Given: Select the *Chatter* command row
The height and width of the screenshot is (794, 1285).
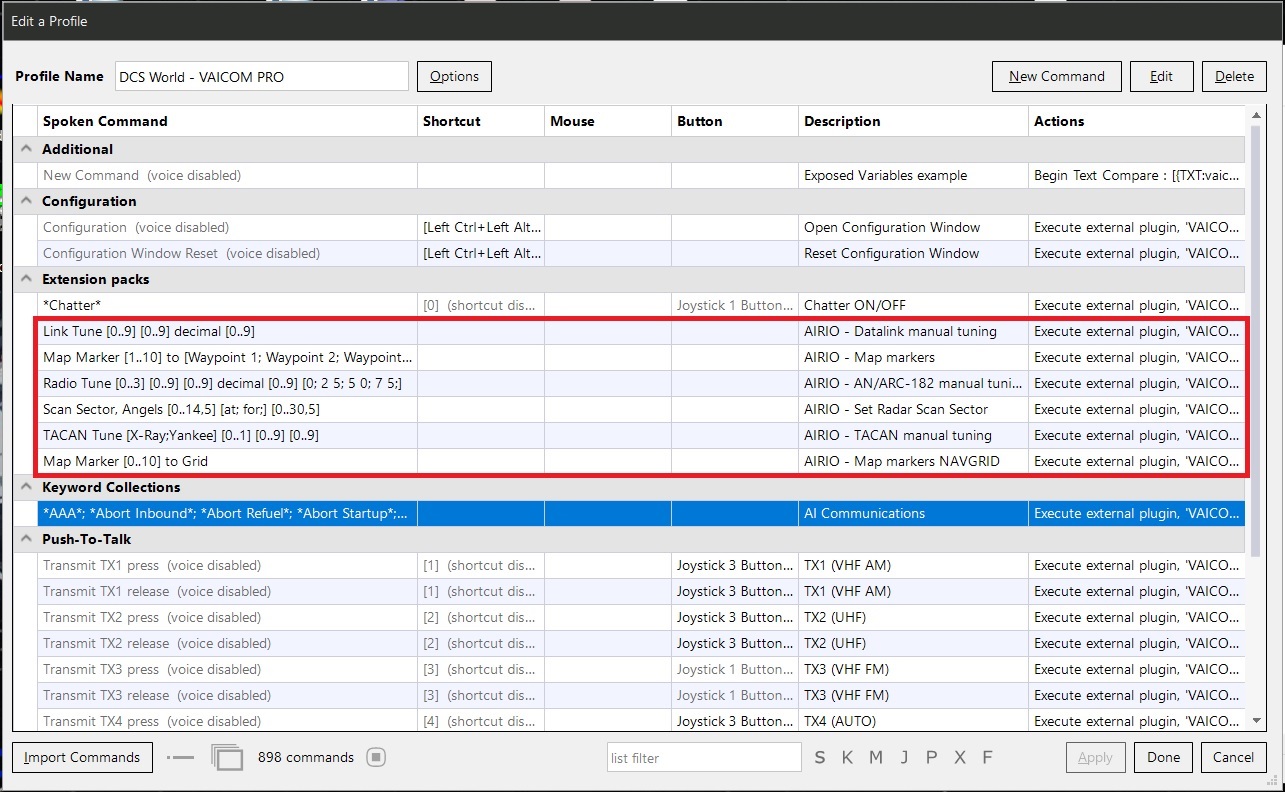Looking at the screenshot, I should [641, 305].
